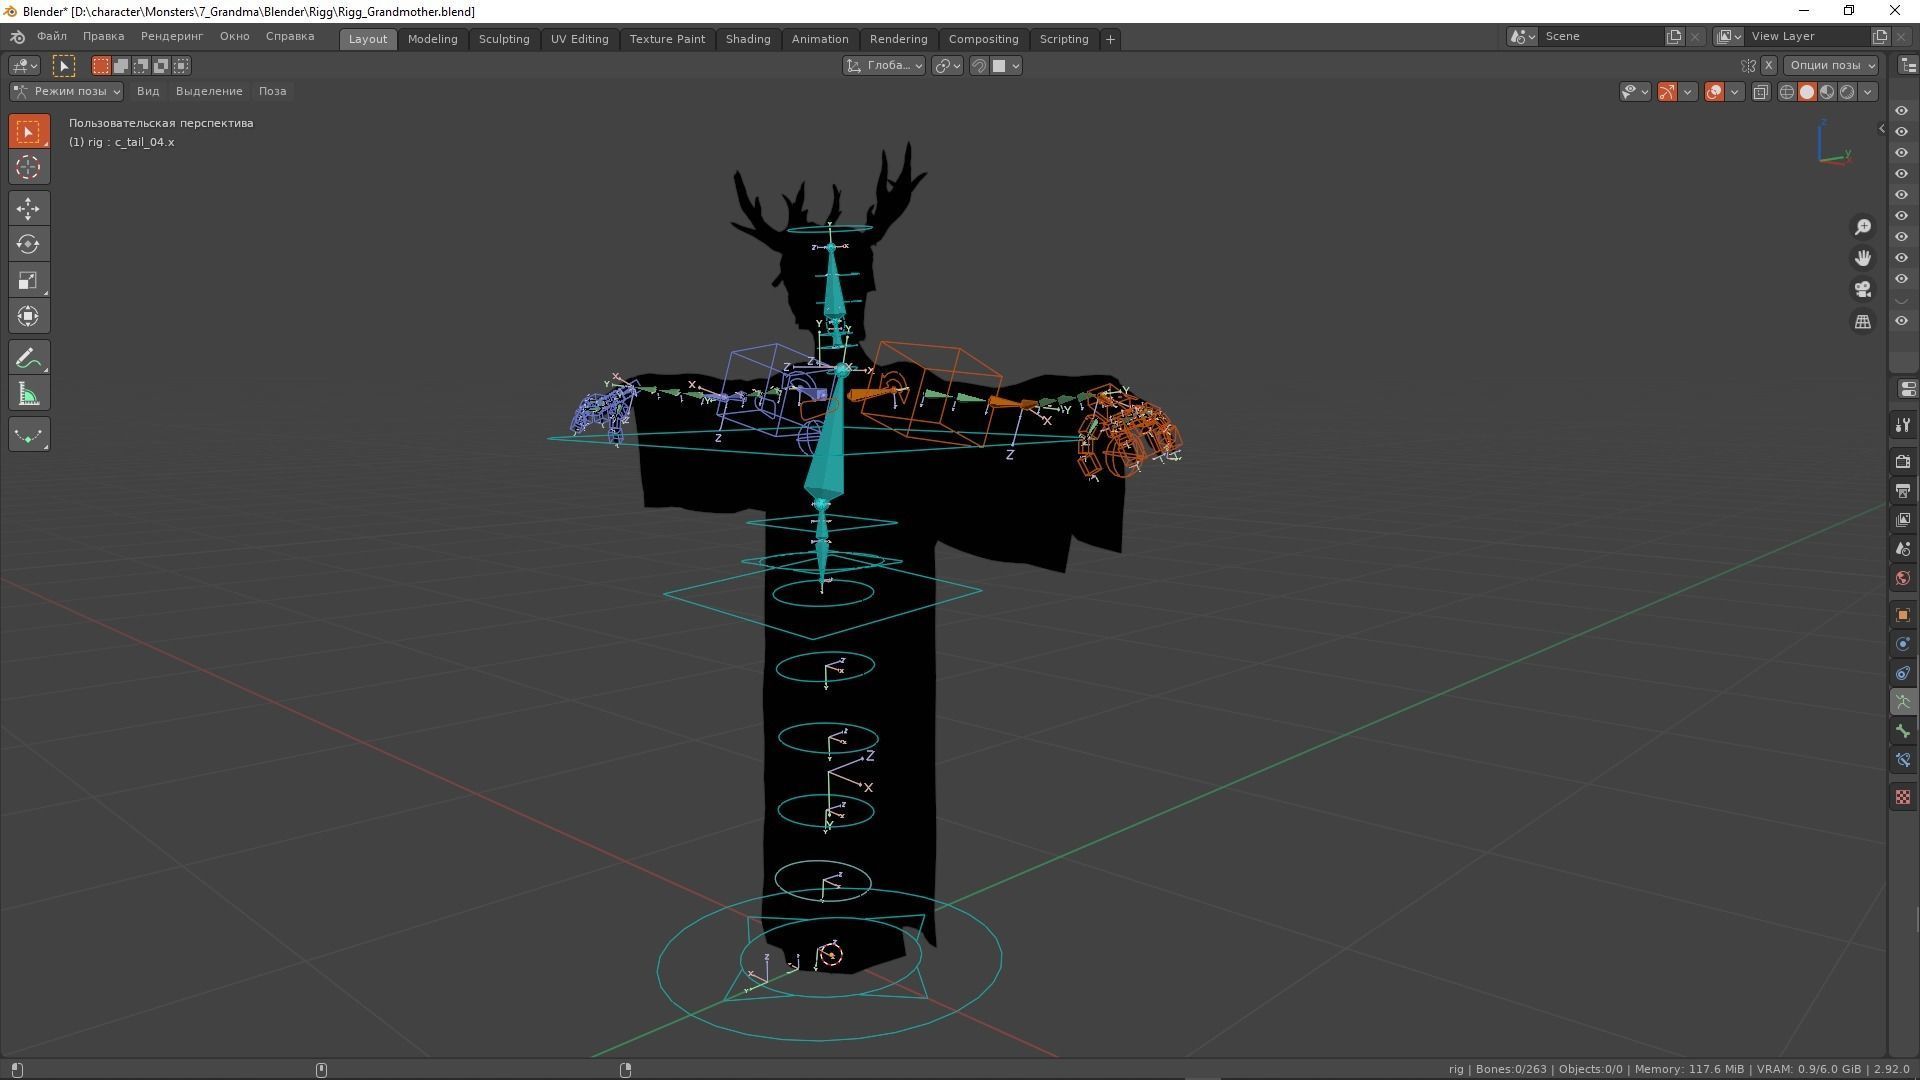
Task: Open Object Data Properties armature tab
Action: pyautogui.click(x=1902, y=702)
